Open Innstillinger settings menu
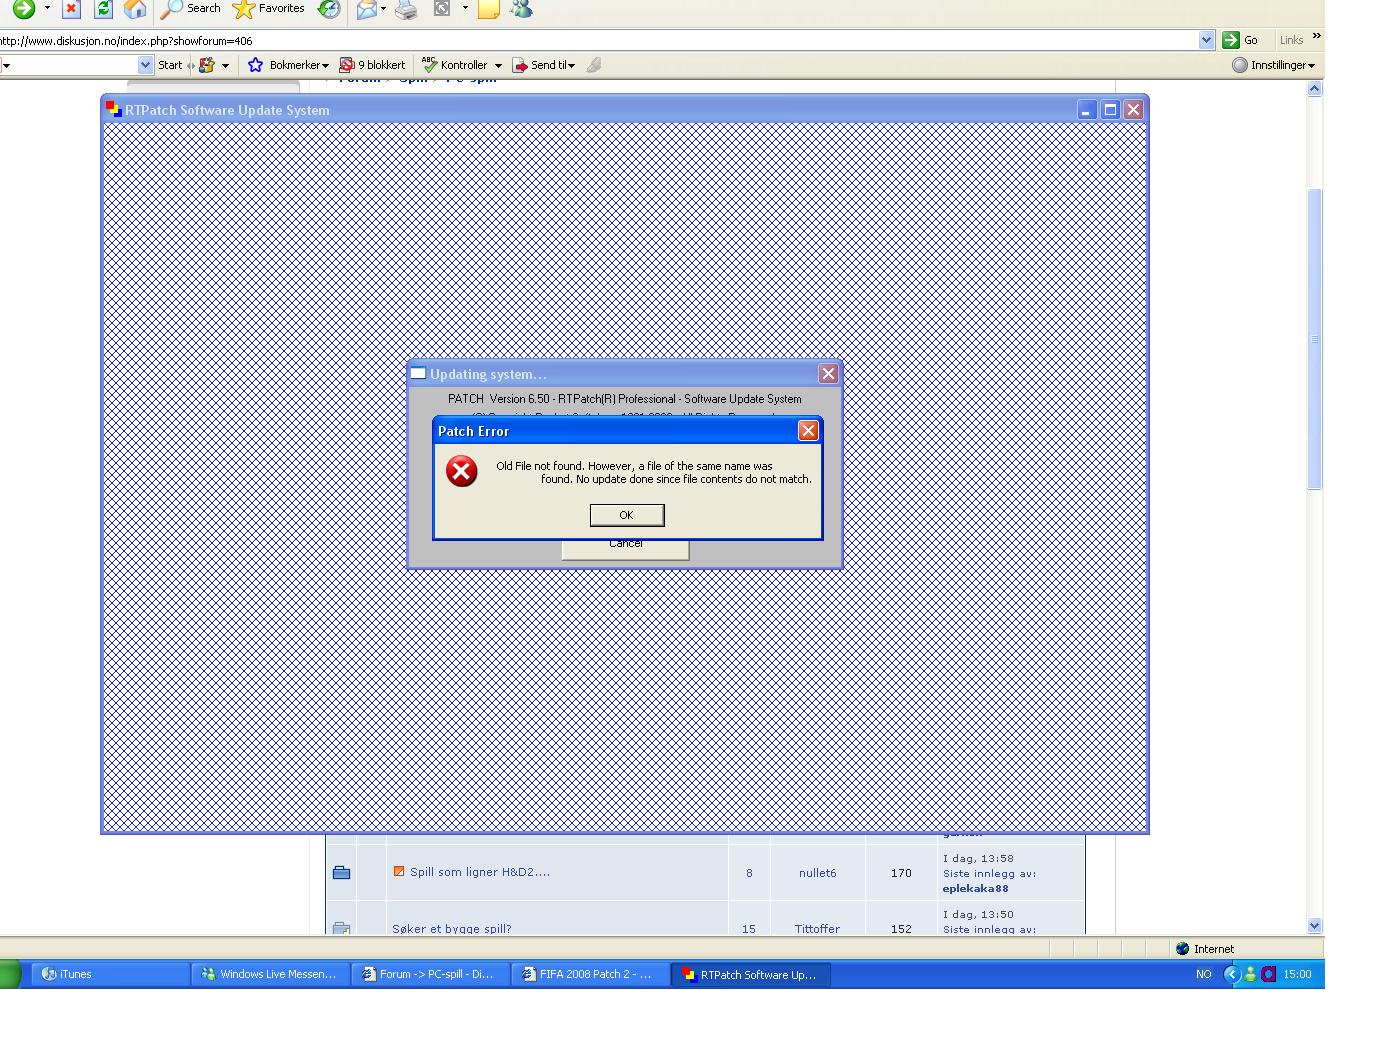 (x=1274, y=65)
